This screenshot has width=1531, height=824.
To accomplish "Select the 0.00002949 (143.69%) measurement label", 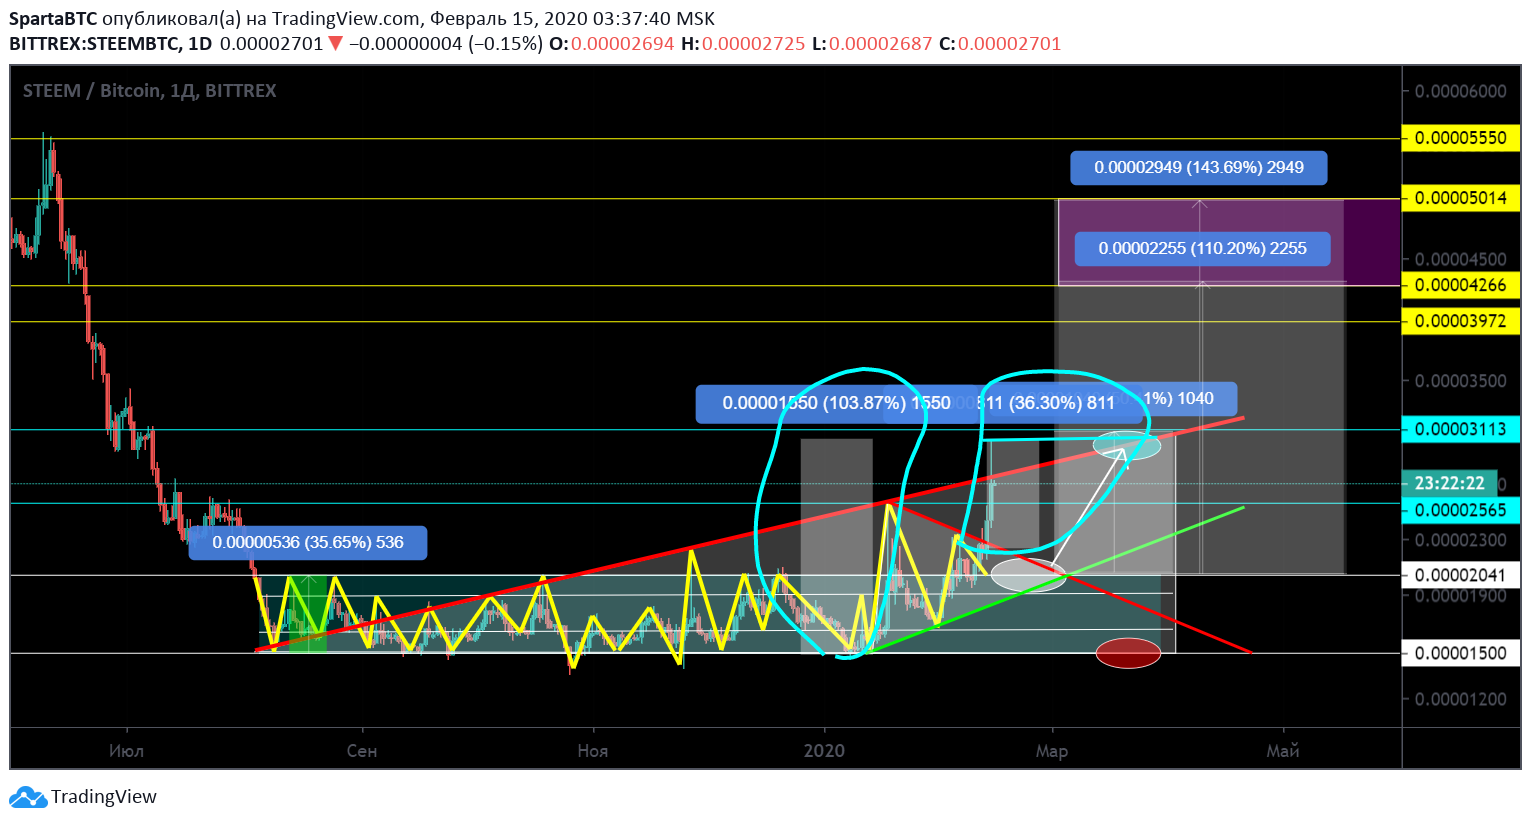I will (x=1199, y=168).
